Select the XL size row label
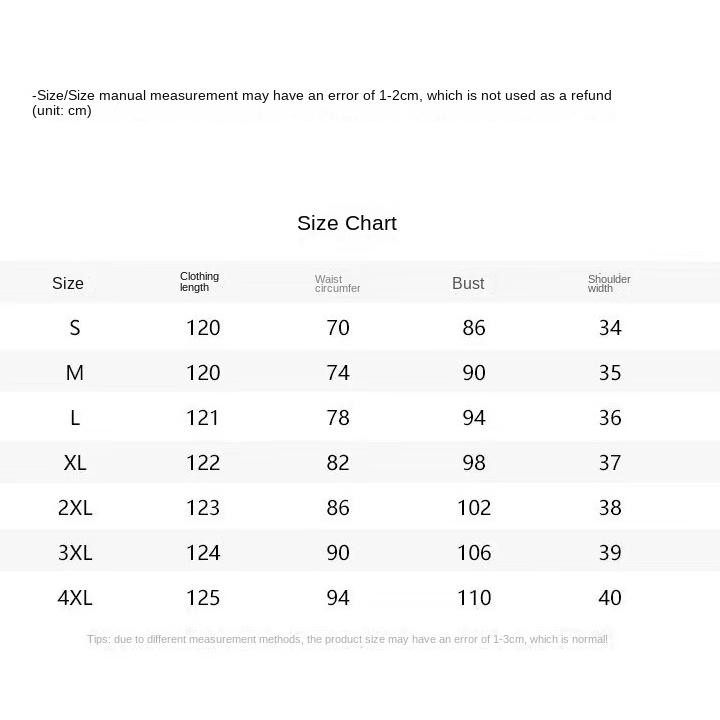The height and width of the screenshot is (720, 720). 75,462
